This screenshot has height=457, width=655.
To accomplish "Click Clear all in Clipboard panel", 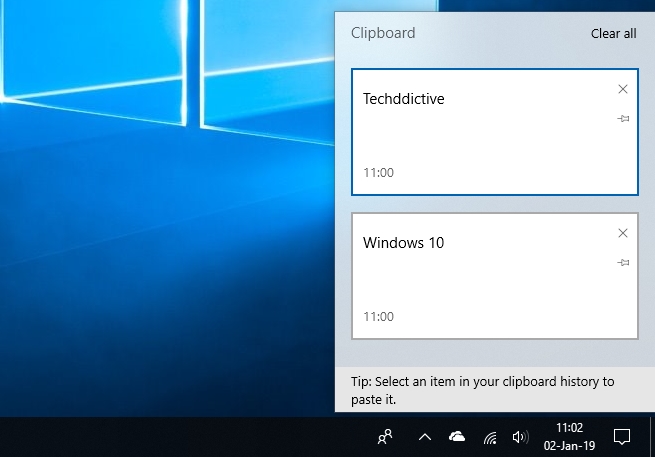I will (x=613, y=33).
